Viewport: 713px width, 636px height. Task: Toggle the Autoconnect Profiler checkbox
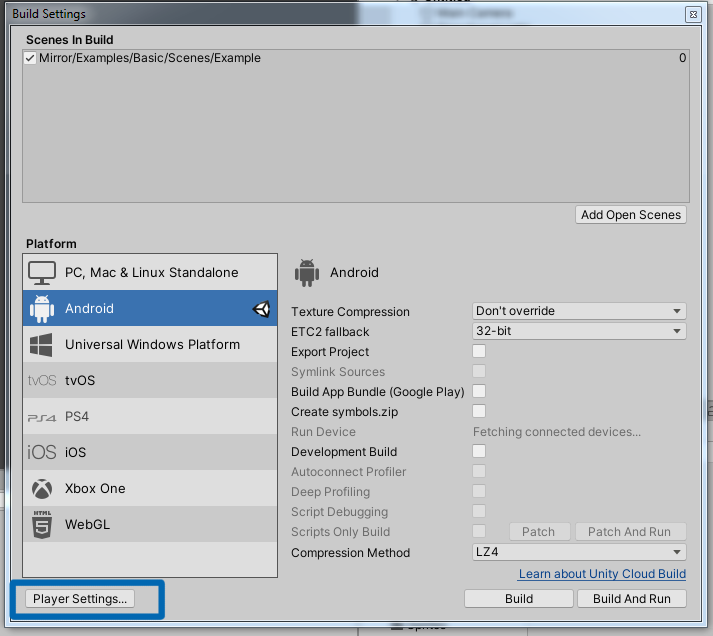tap(479, 471)
